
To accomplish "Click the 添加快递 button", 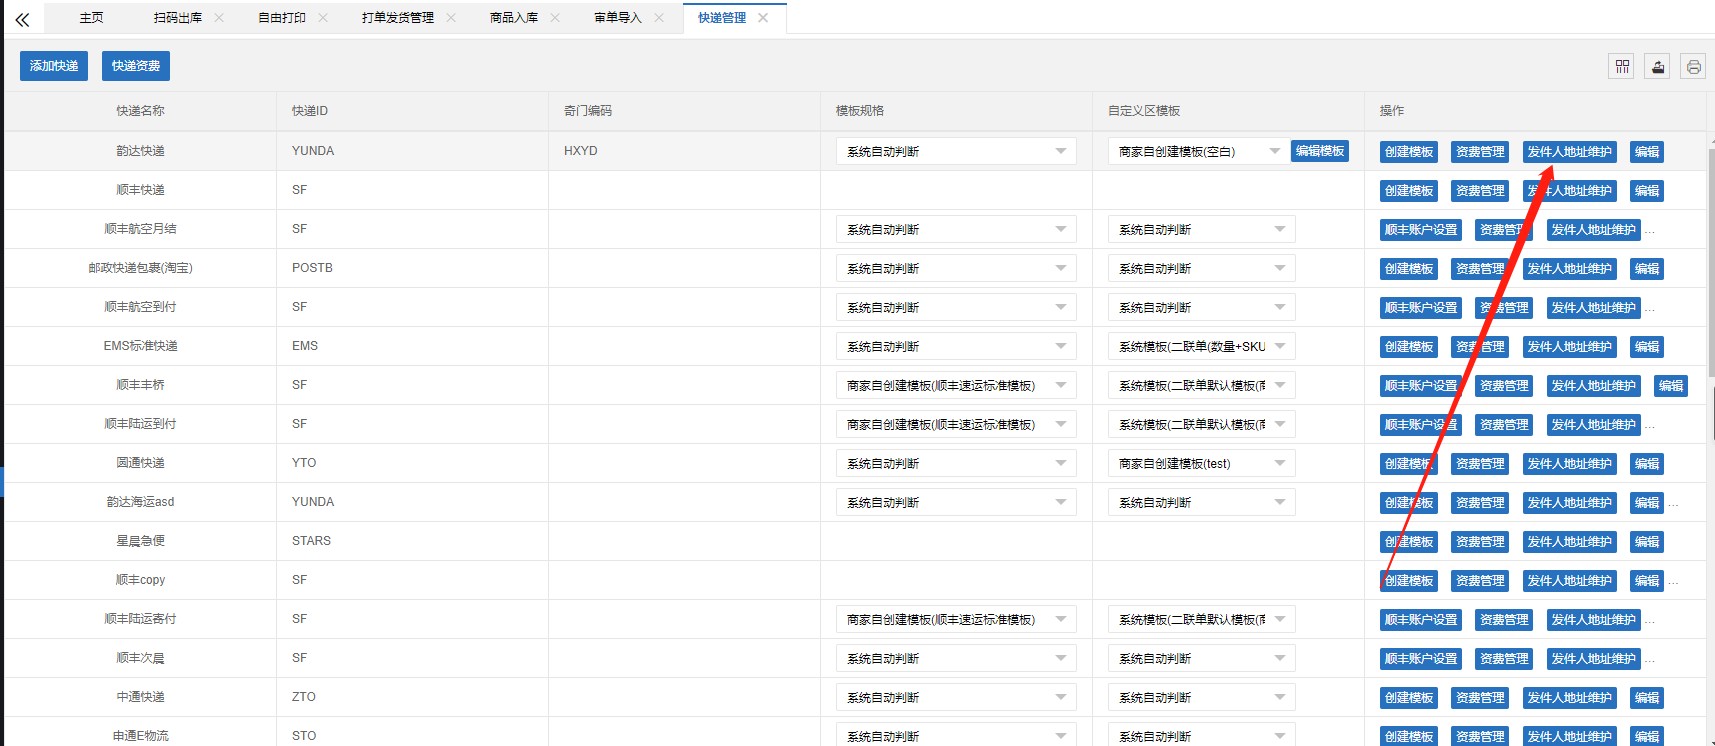I will click(54, 66).
